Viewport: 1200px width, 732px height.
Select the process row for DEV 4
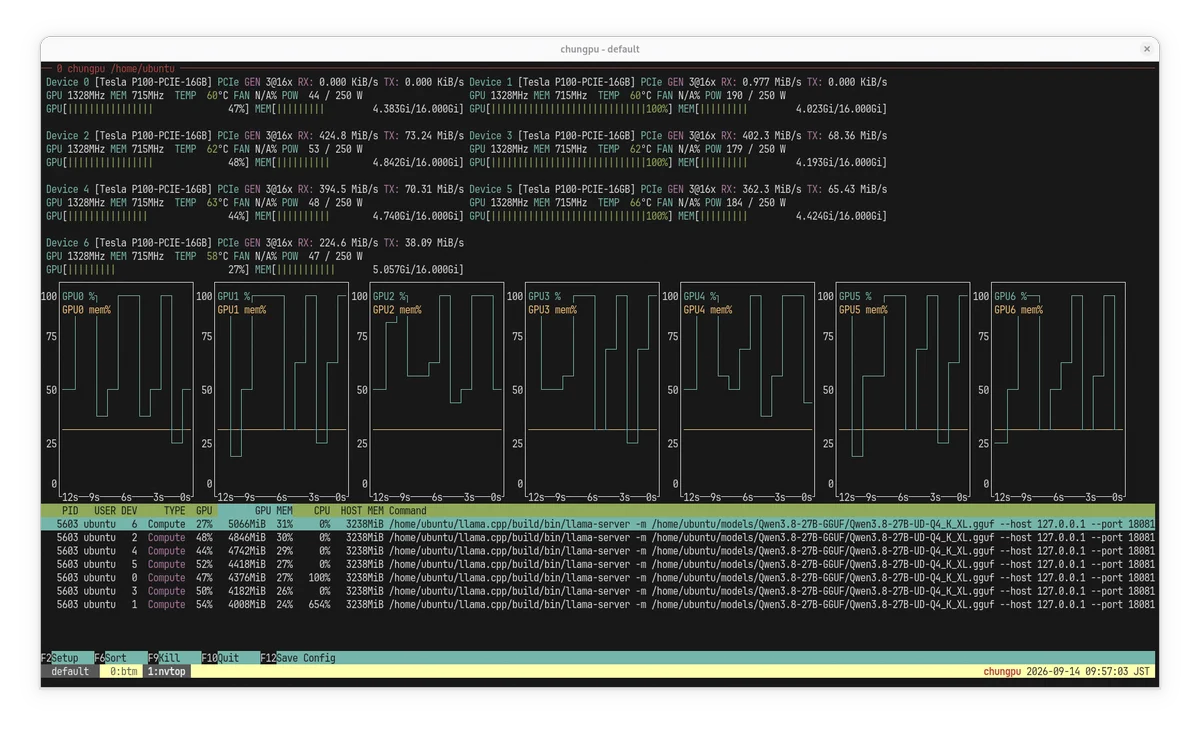coord(599,551)
